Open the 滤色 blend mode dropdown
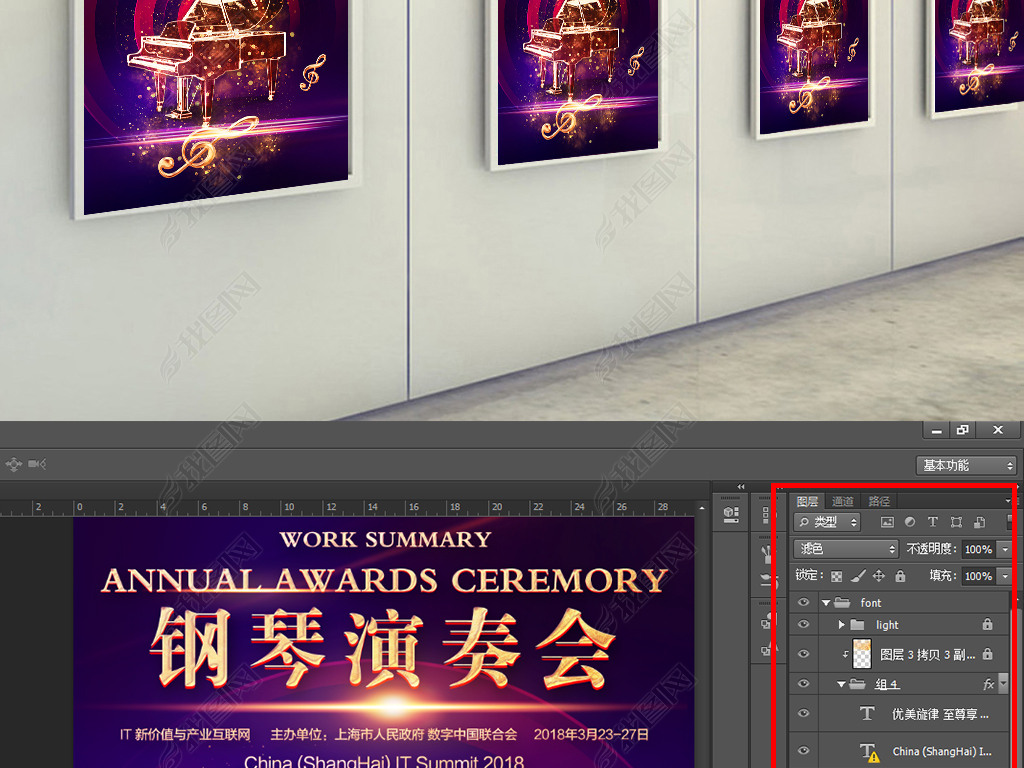 point(846,549)
